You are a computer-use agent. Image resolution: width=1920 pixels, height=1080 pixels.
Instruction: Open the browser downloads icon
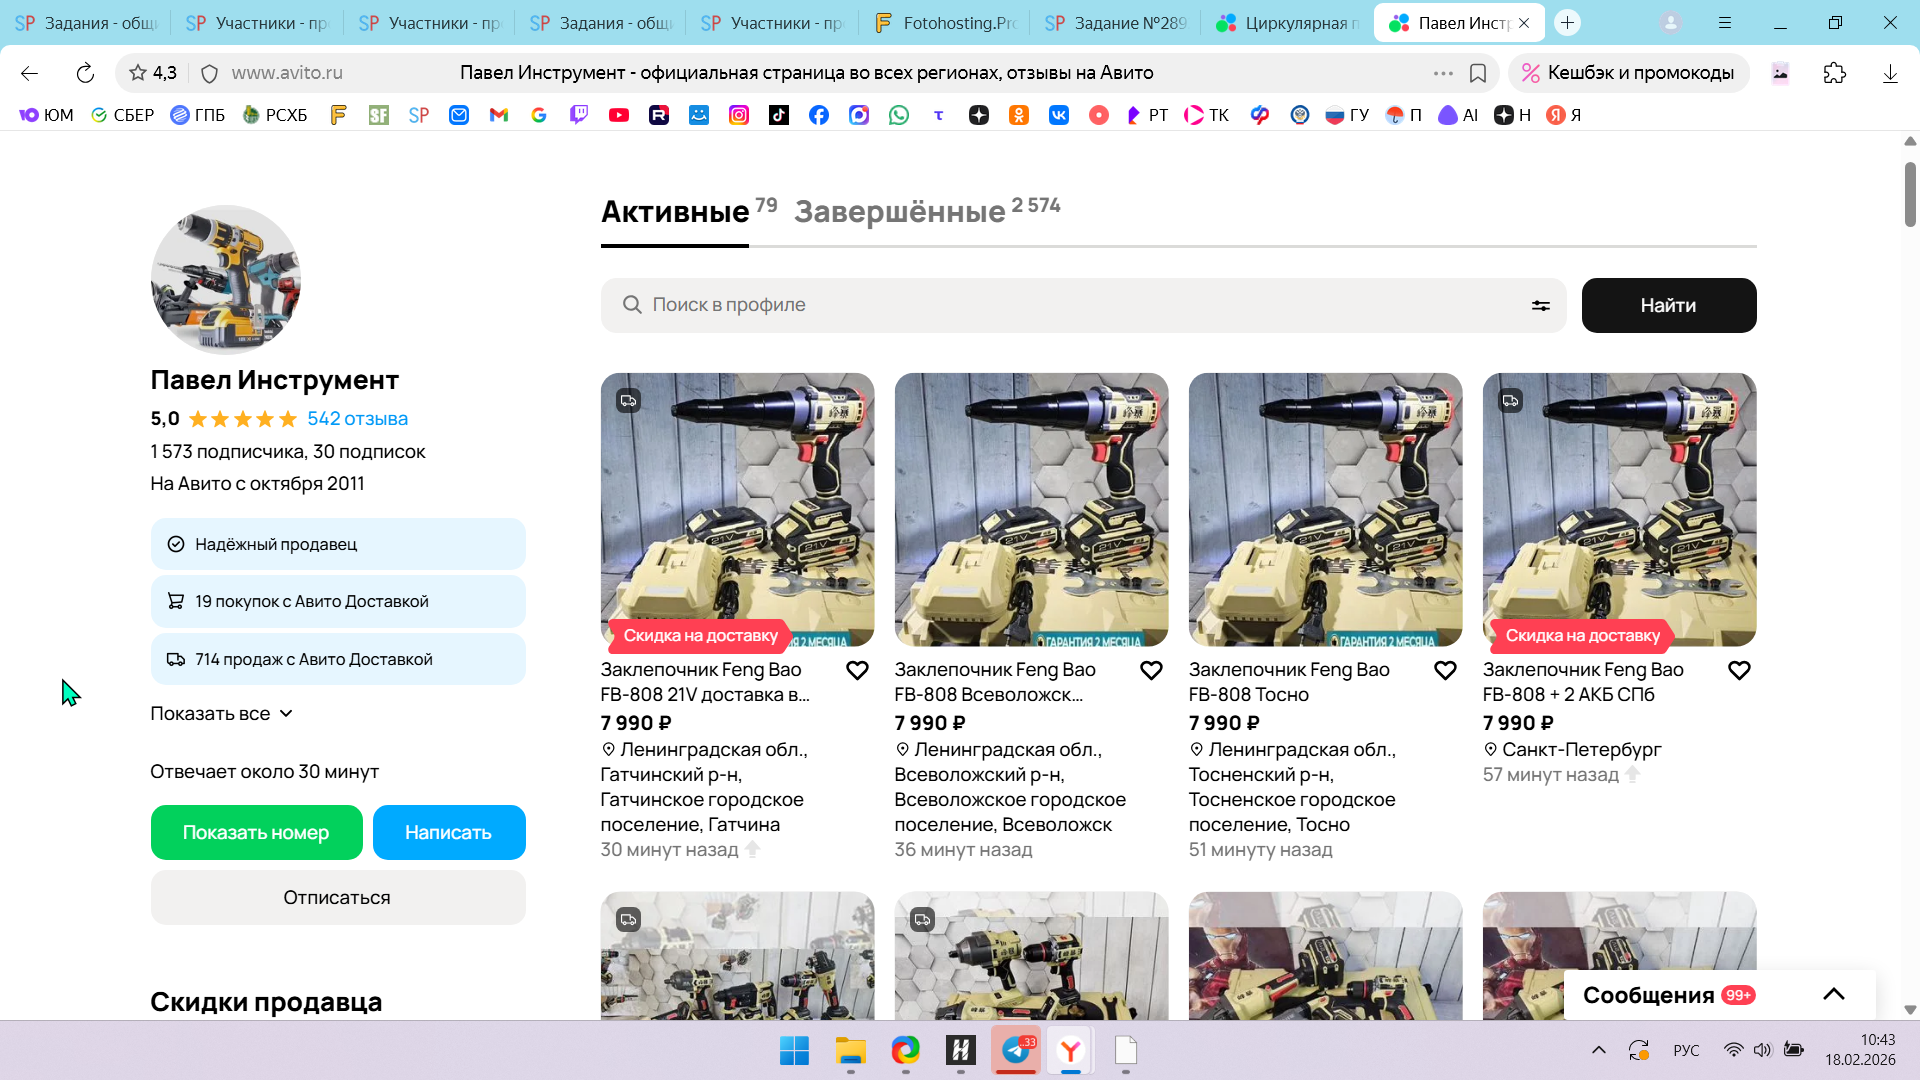point(1890,73)
